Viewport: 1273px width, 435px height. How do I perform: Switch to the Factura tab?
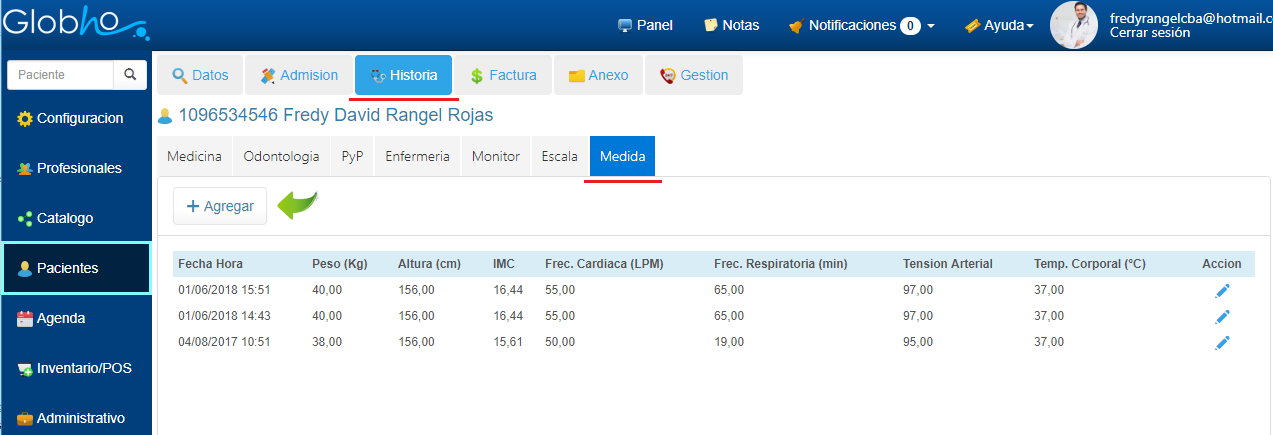[503, 75]
